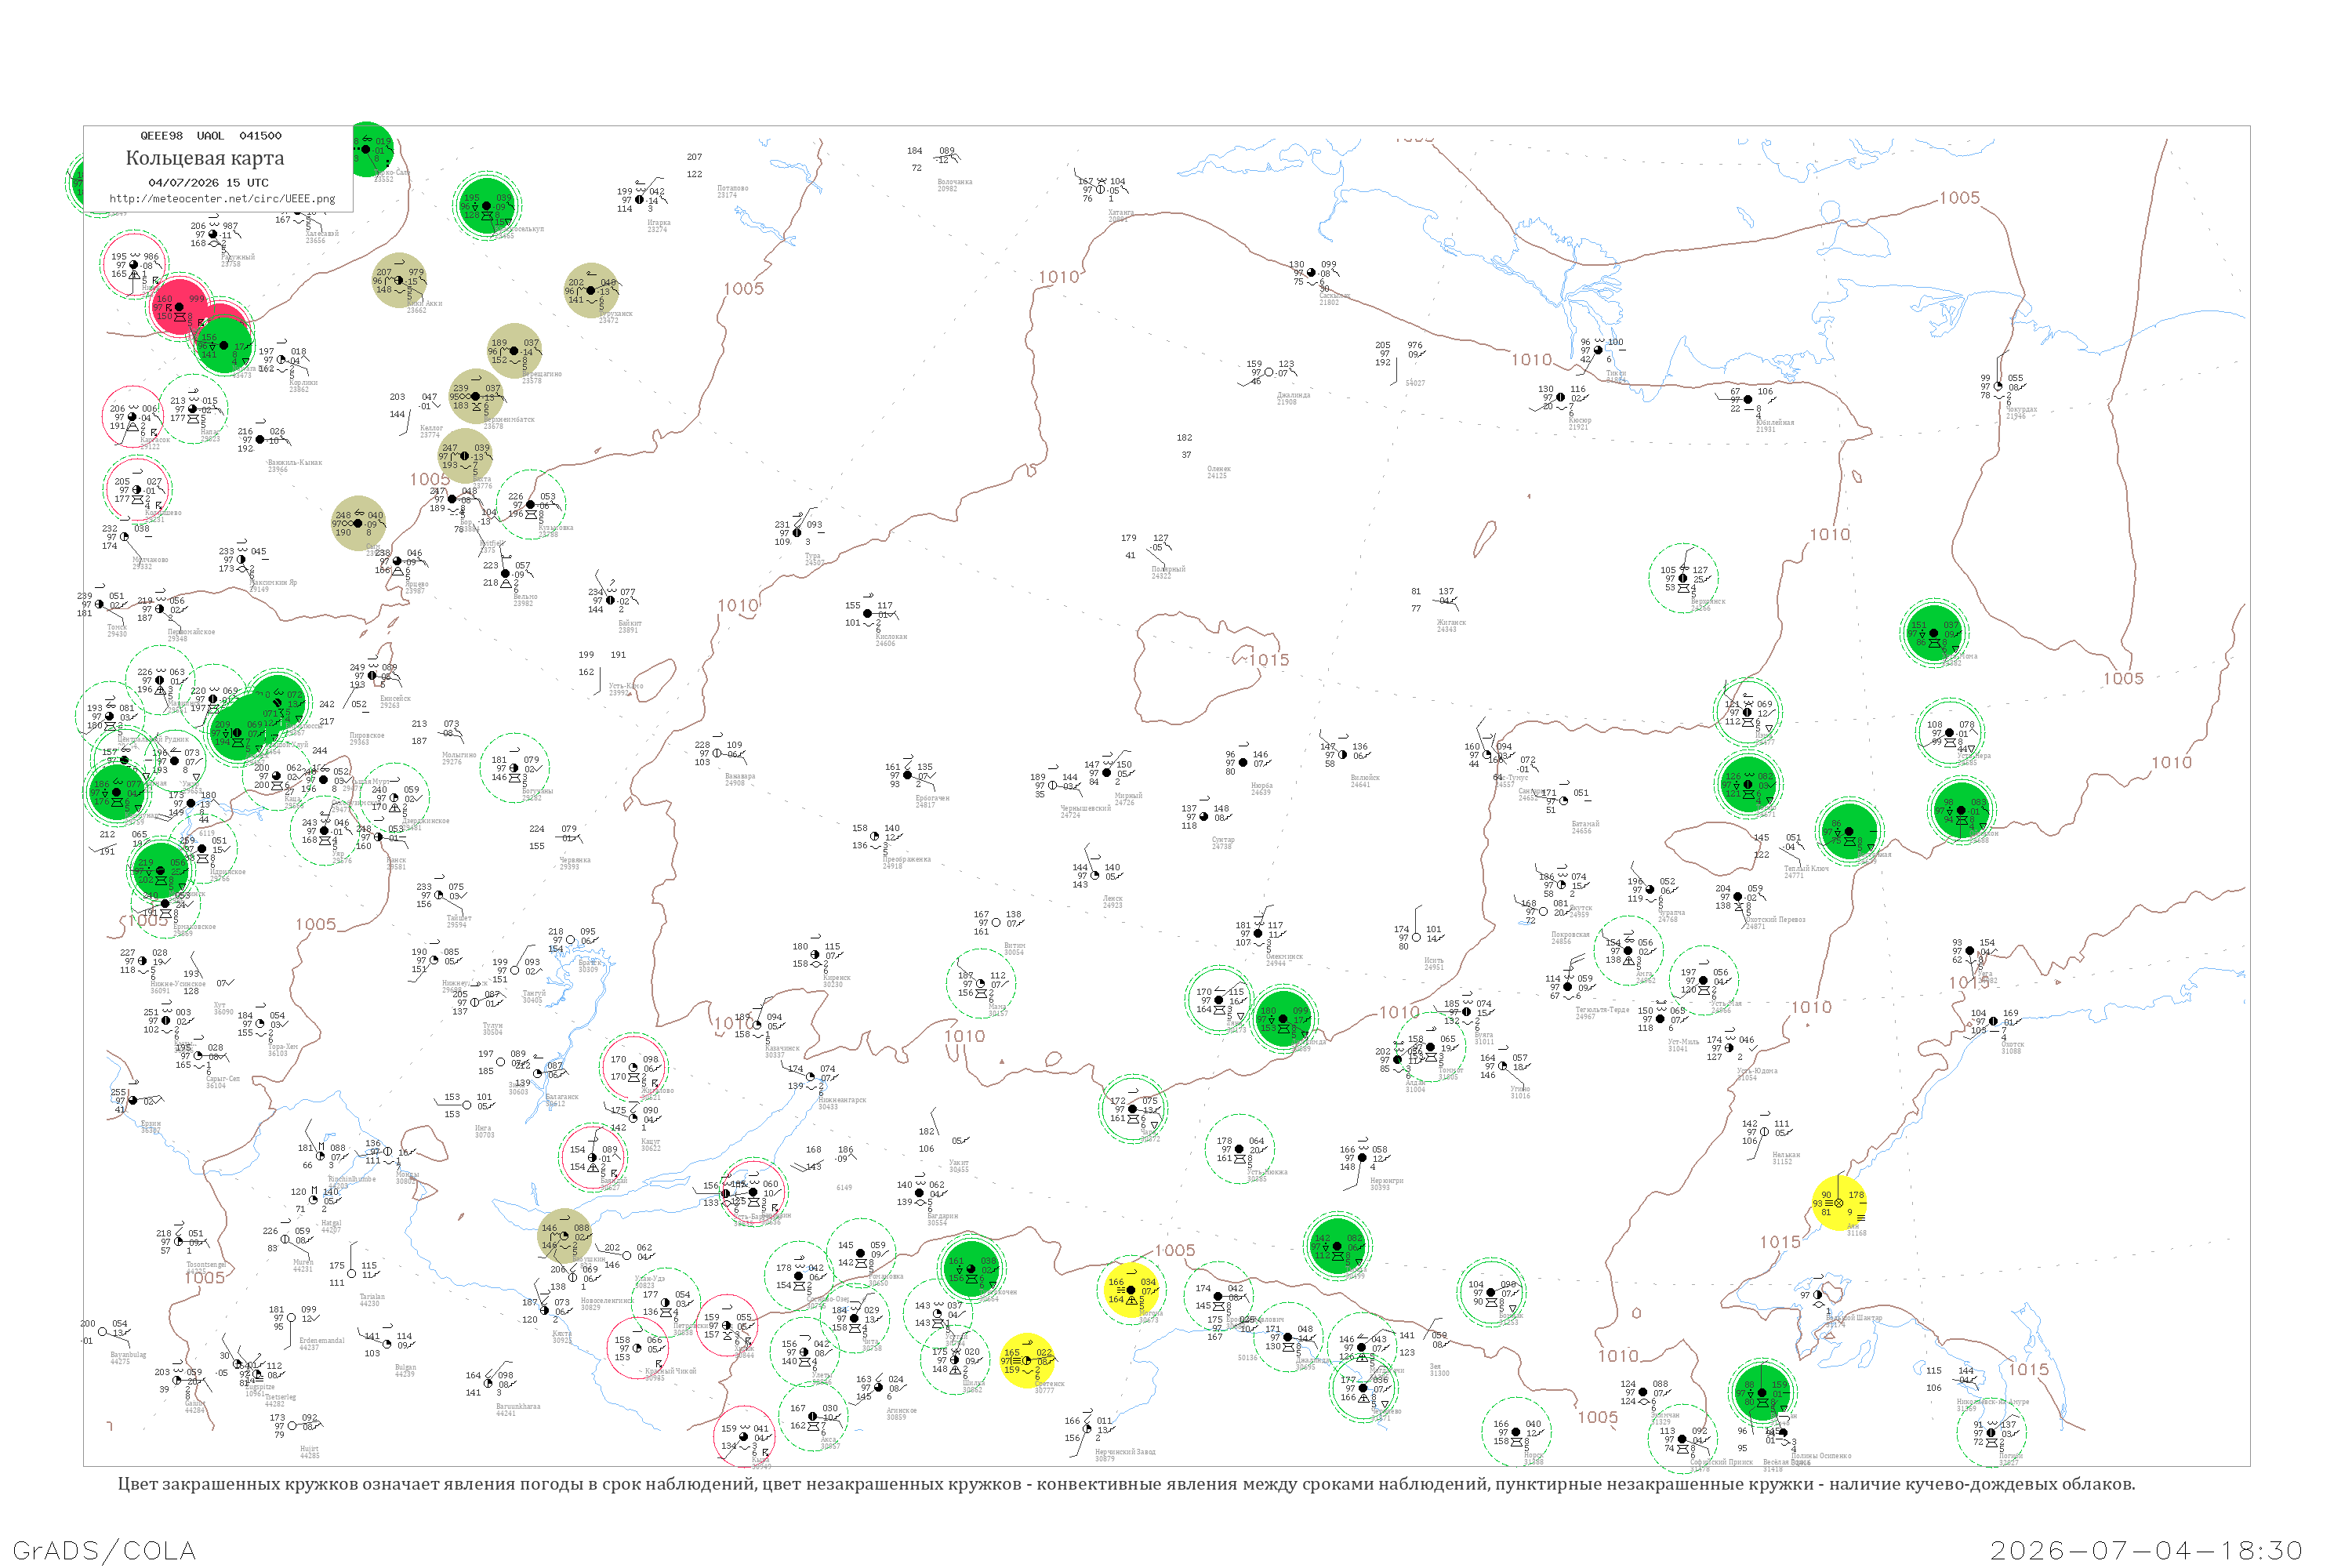Click the "Келлог" station name label
The height and width of the screenshot is (1568, 2352).
[431, 428]
